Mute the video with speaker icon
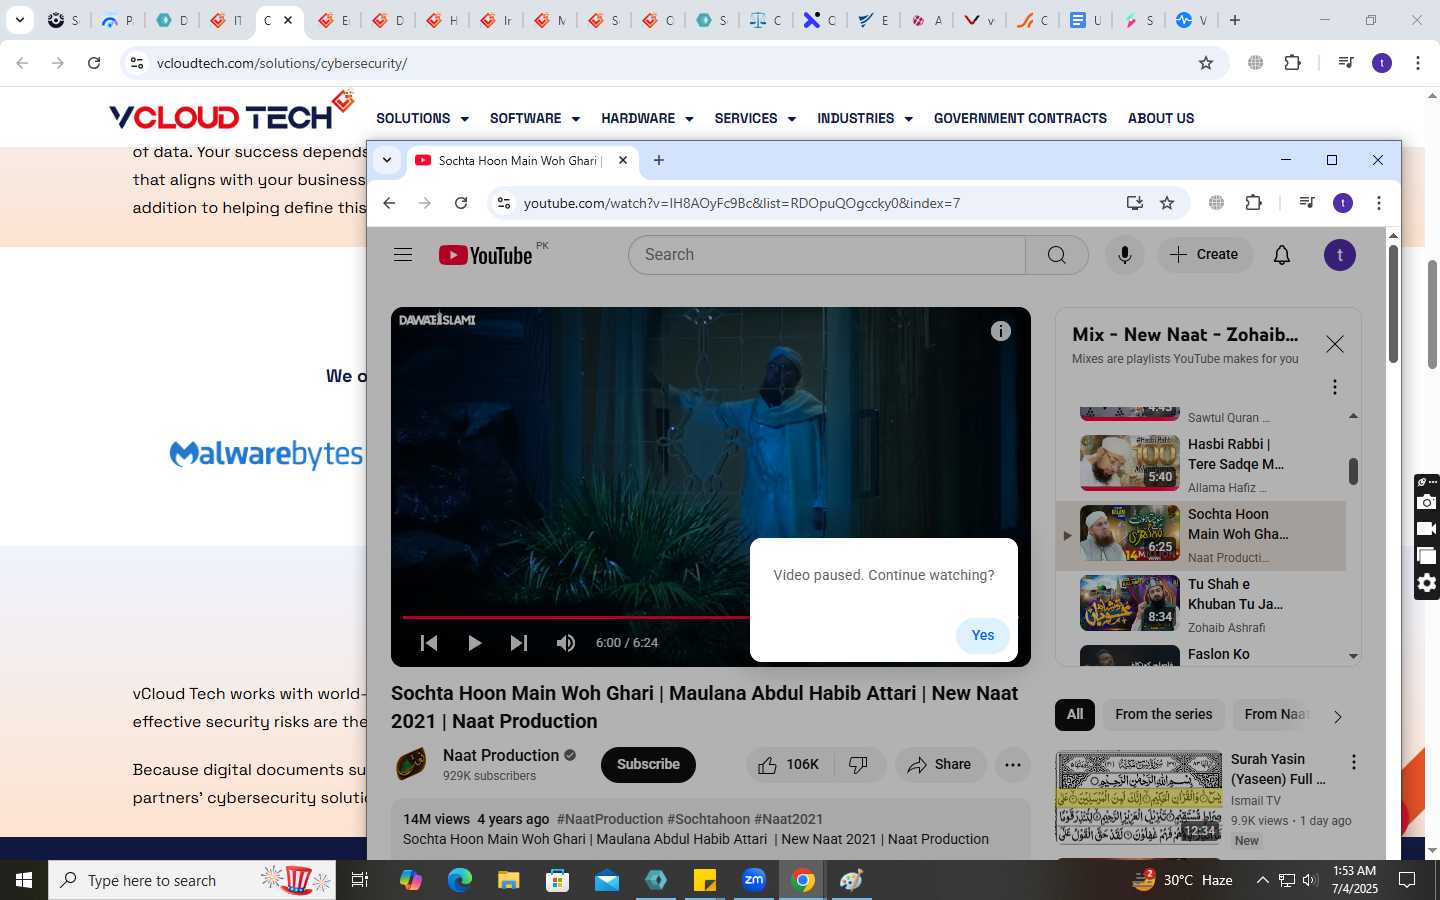1440x900 pixels. coord(566,643)
